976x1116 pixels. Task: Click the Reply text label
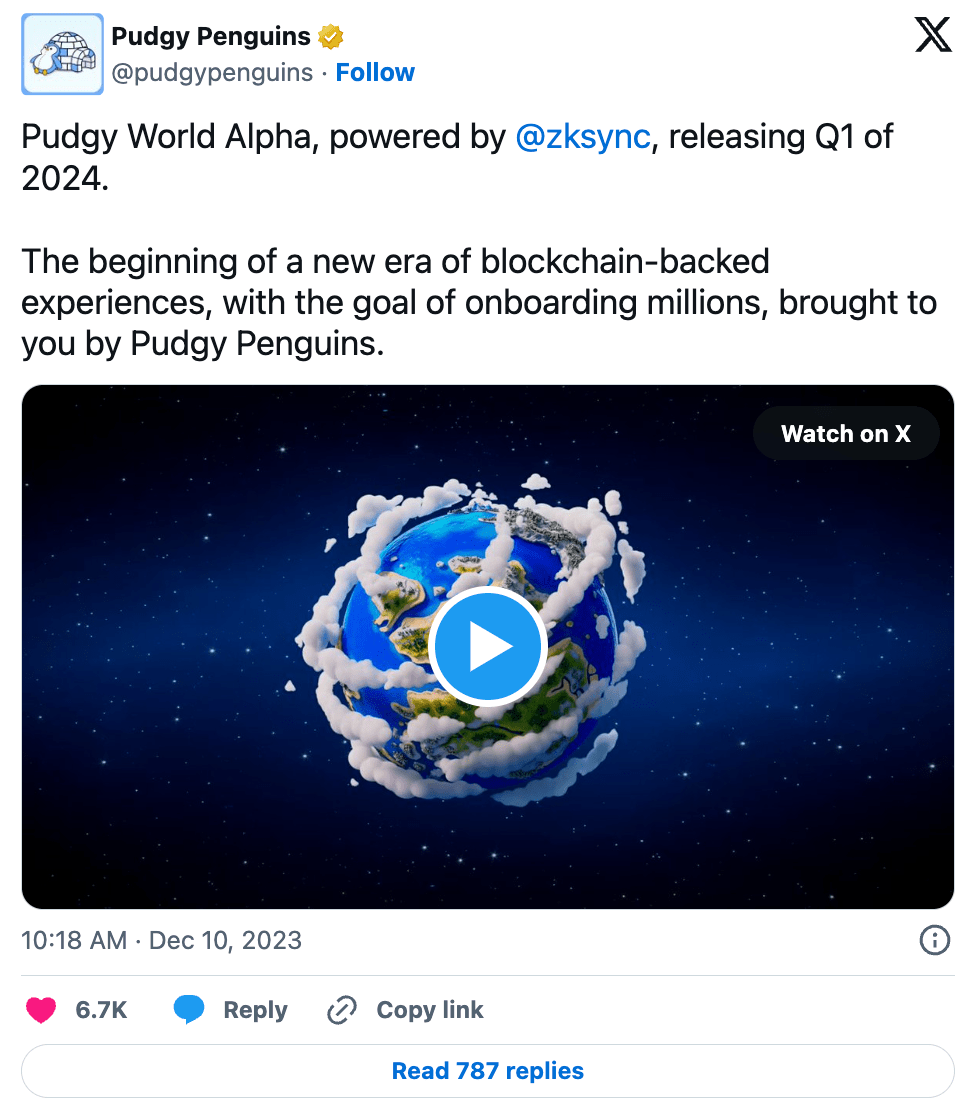tap(255, 1010)
